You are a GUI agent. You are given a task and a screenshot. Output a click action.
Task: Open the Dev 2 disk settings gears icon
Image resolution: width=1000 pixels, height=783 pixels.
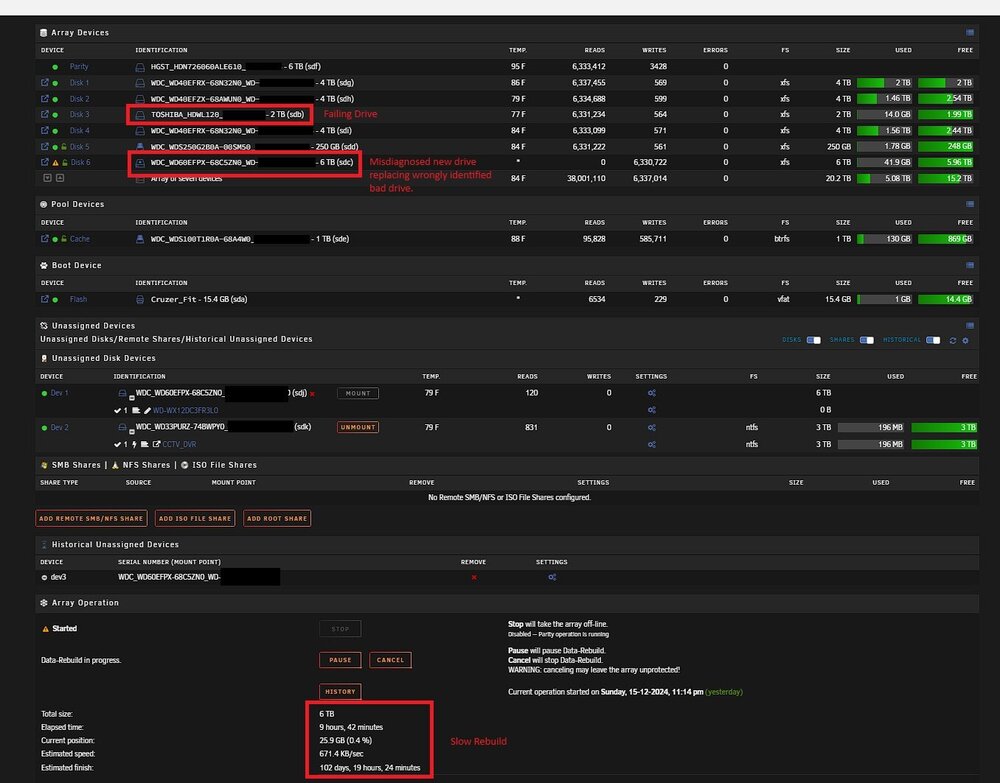651,427
